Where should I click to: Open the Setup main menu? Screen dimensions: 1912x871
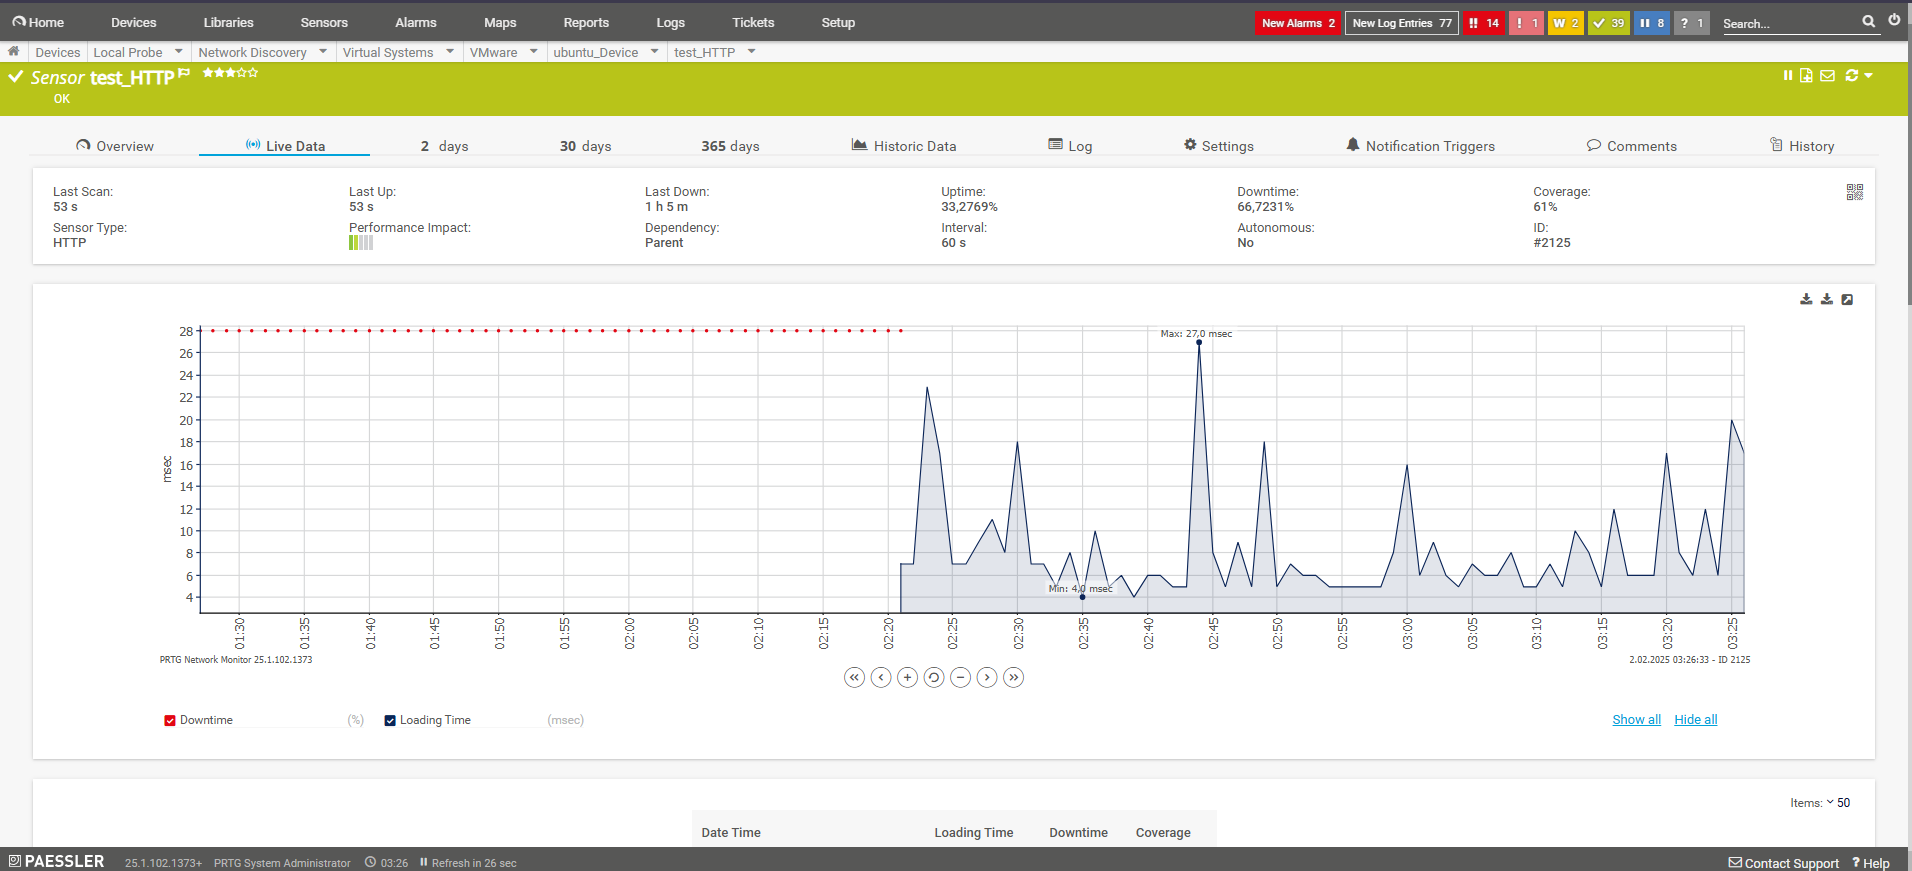point(838,22)
